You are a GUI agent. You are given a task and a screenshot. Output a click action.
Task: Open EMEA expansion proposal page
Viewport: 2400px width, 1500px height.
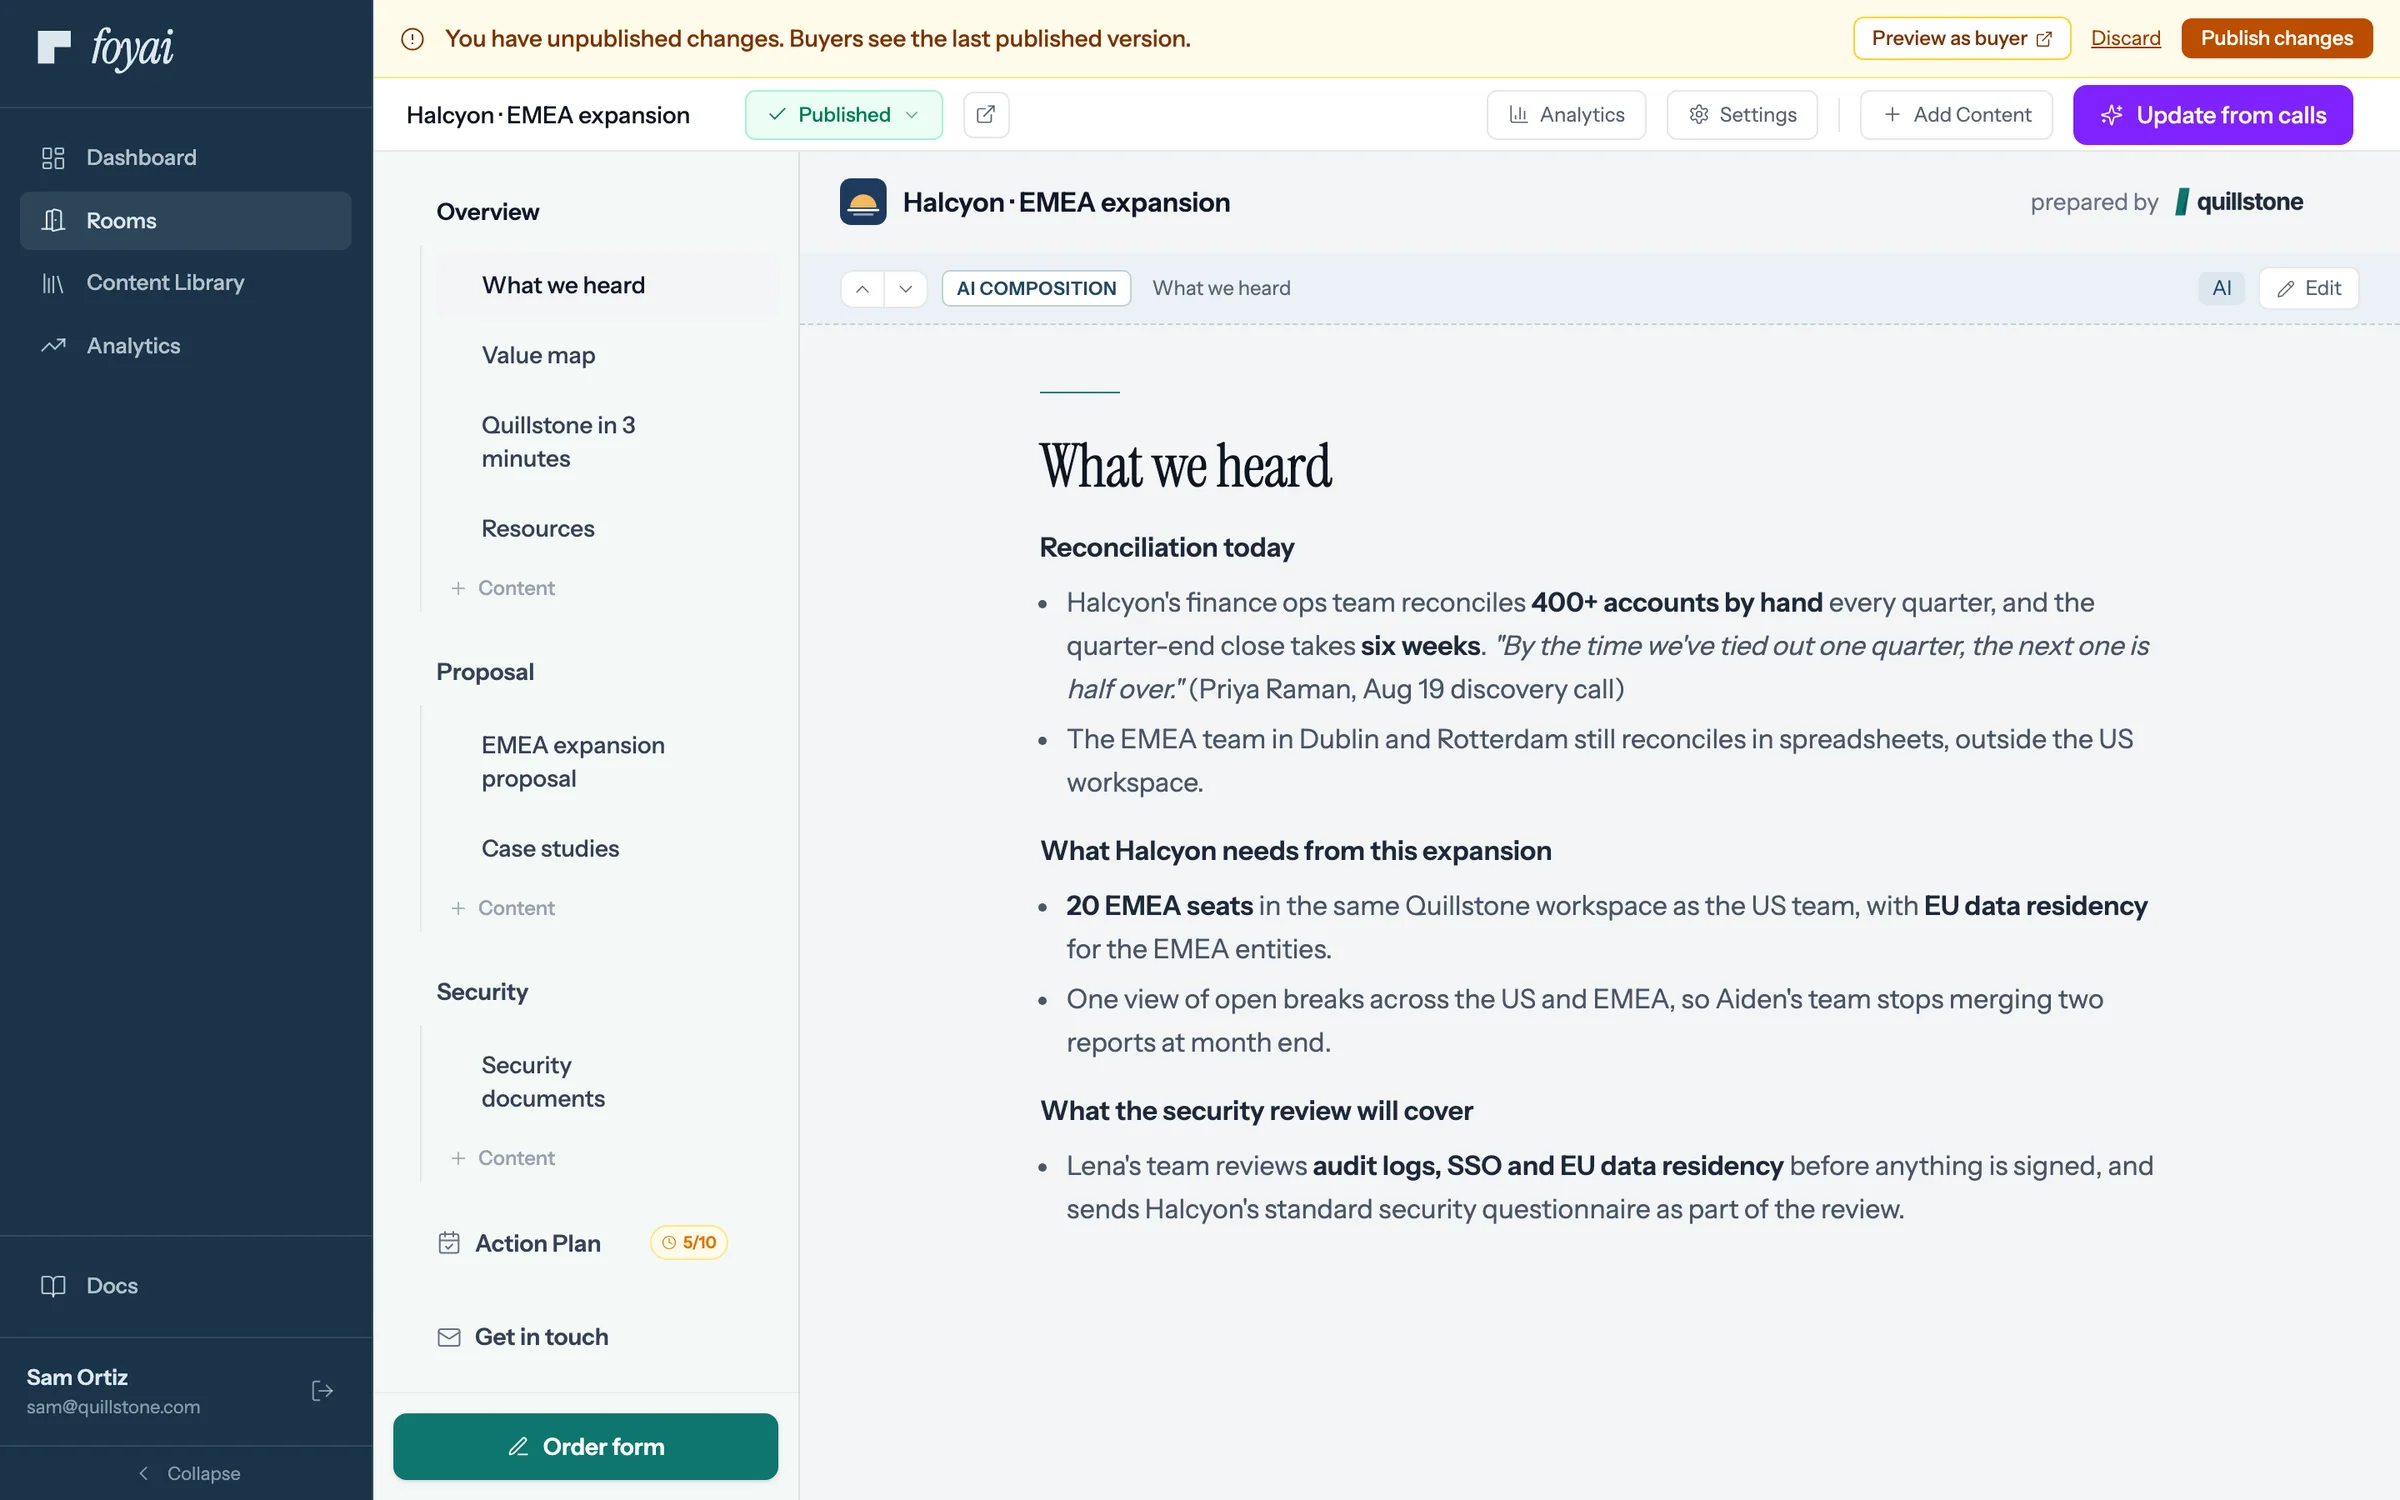coord(607,762)
